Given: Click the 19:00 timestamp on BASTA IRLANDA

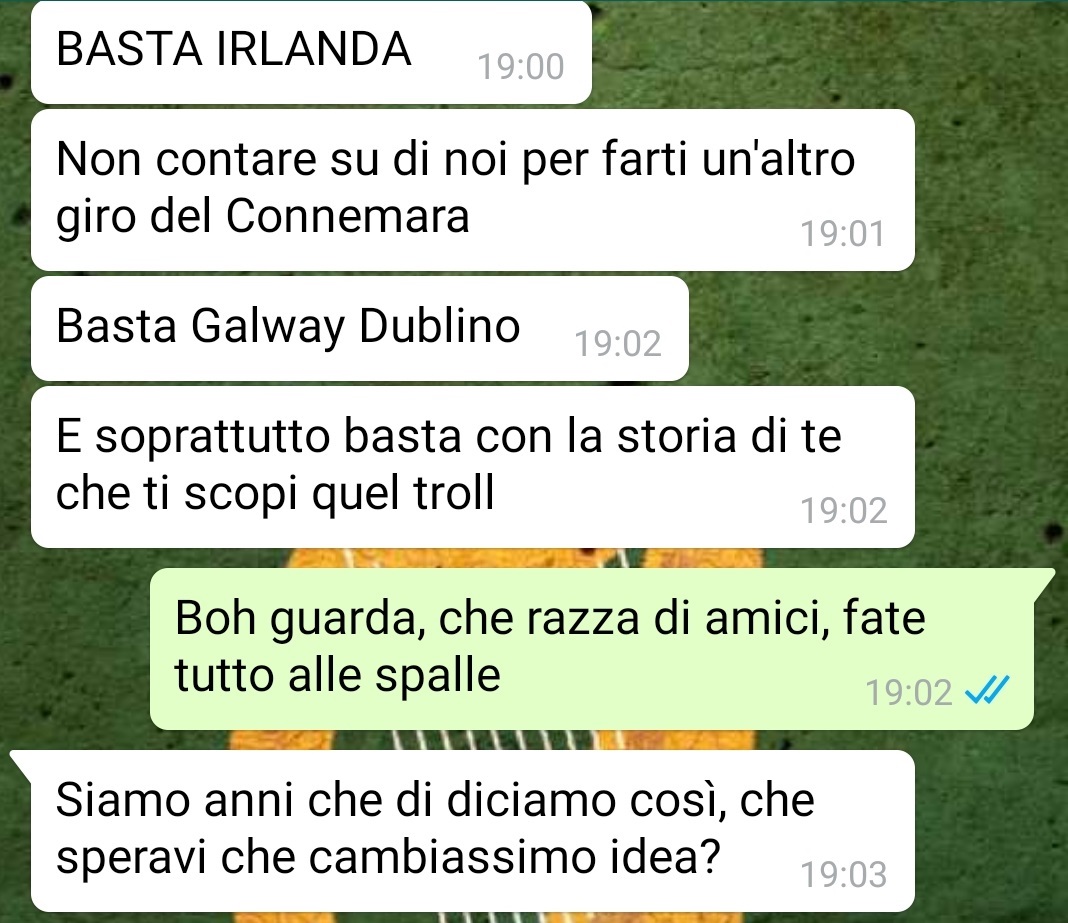Looking at the screenshot, I should [x=520, y=67].
